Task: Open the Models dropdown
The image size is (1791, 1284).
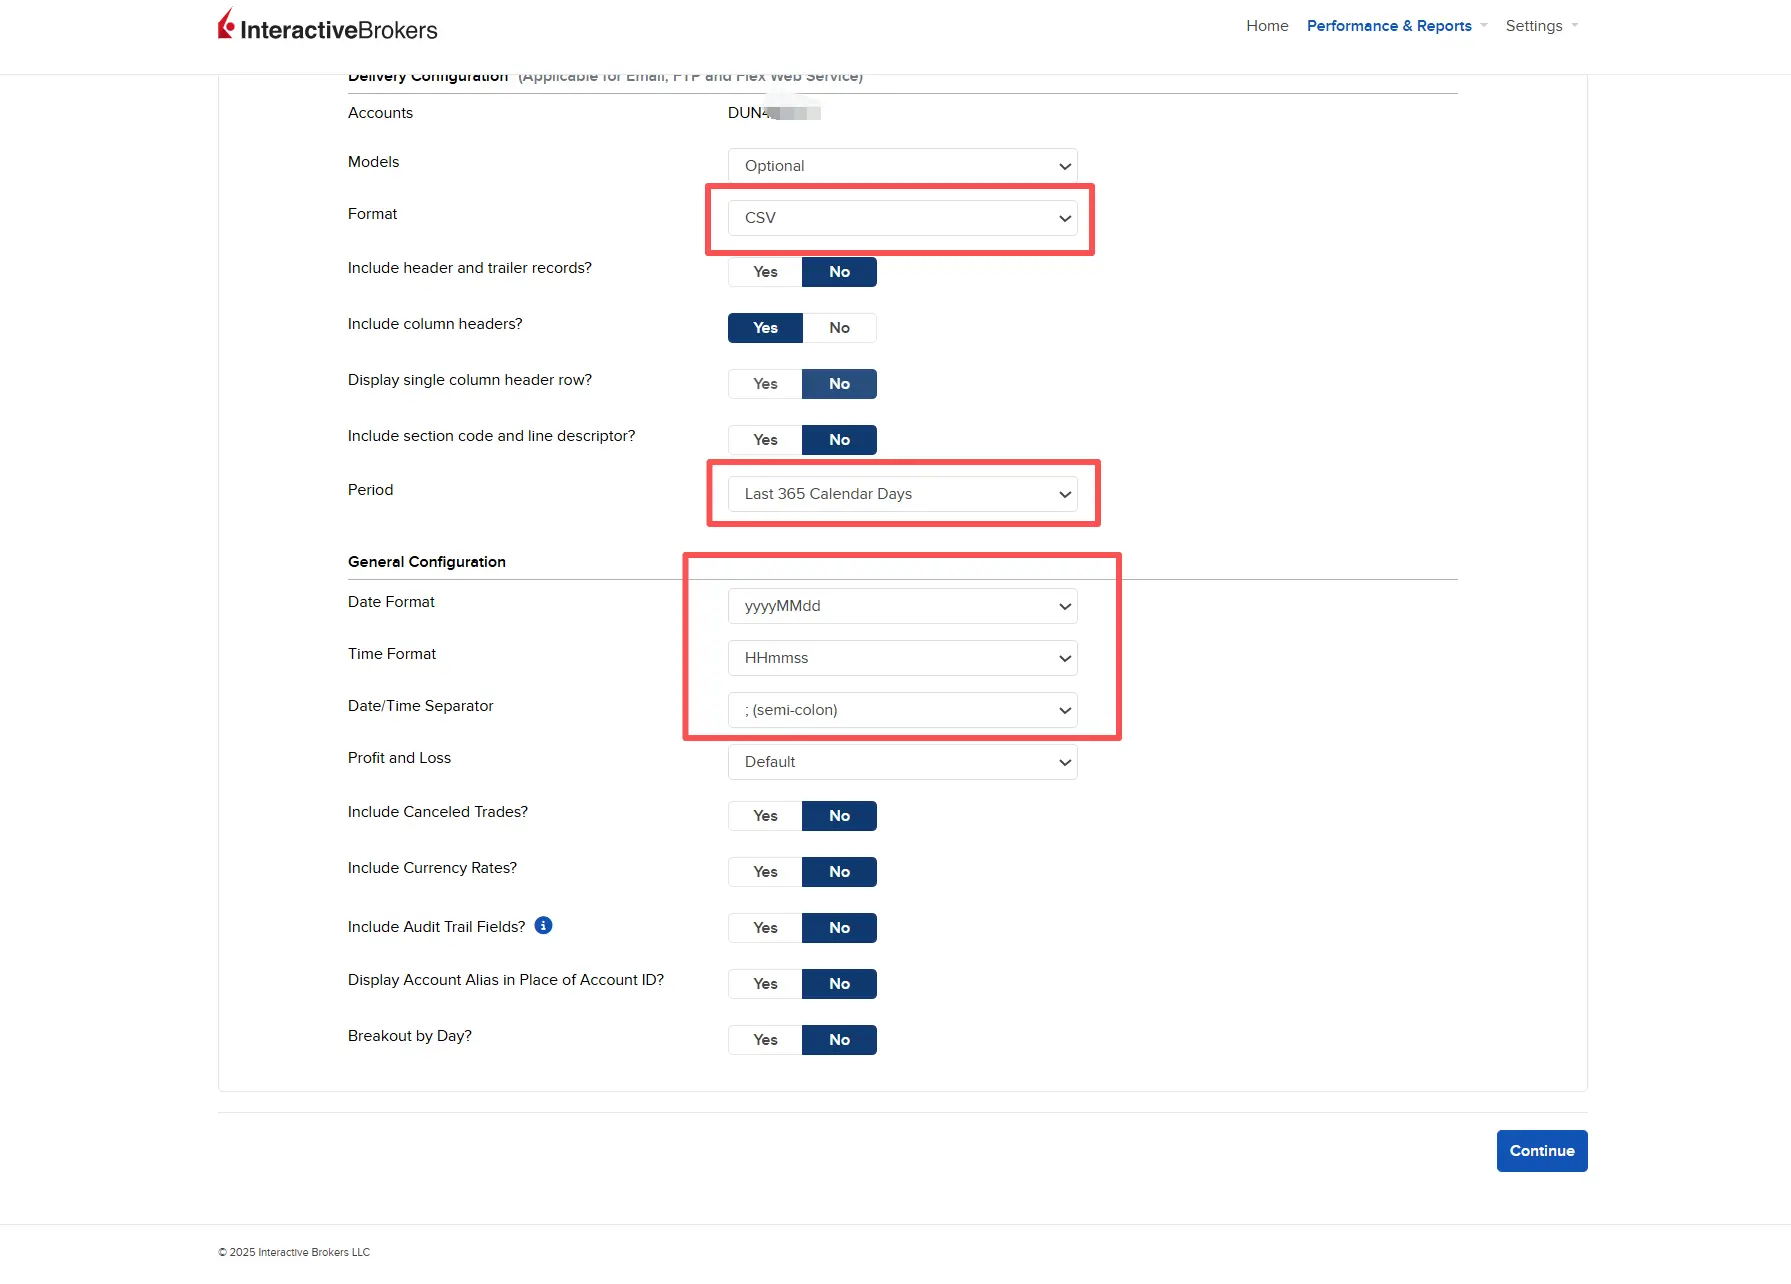Action: click(x=902, y=166)
